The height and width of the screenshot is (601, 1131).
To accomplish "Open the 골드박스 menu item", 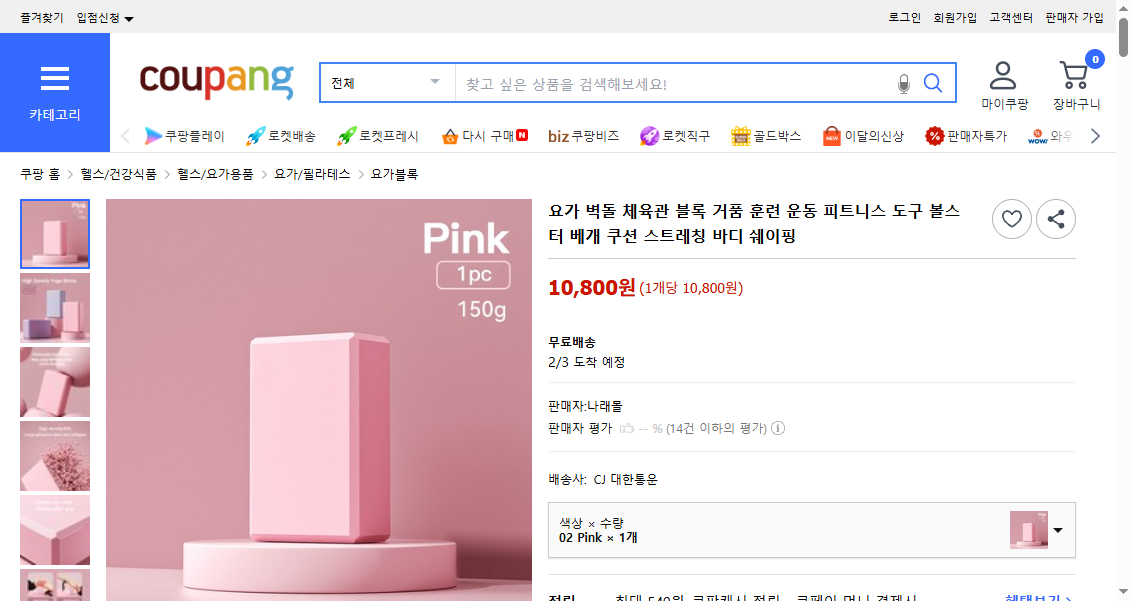I will (x=765, y=136).
